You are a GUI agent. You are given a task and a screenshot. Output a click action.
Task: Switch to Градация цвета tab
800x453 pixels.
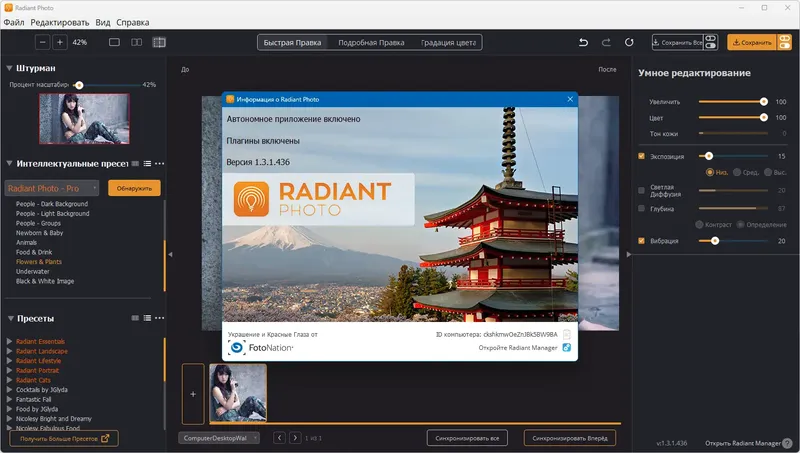click(x=448, y=42)
